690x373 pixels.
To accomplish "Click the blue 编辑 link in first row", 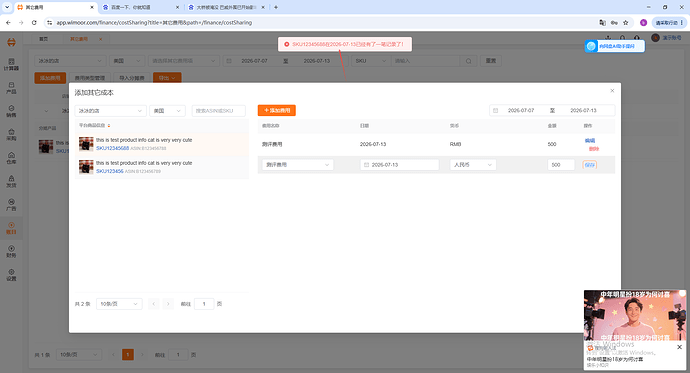I will [x=590, y=141].
